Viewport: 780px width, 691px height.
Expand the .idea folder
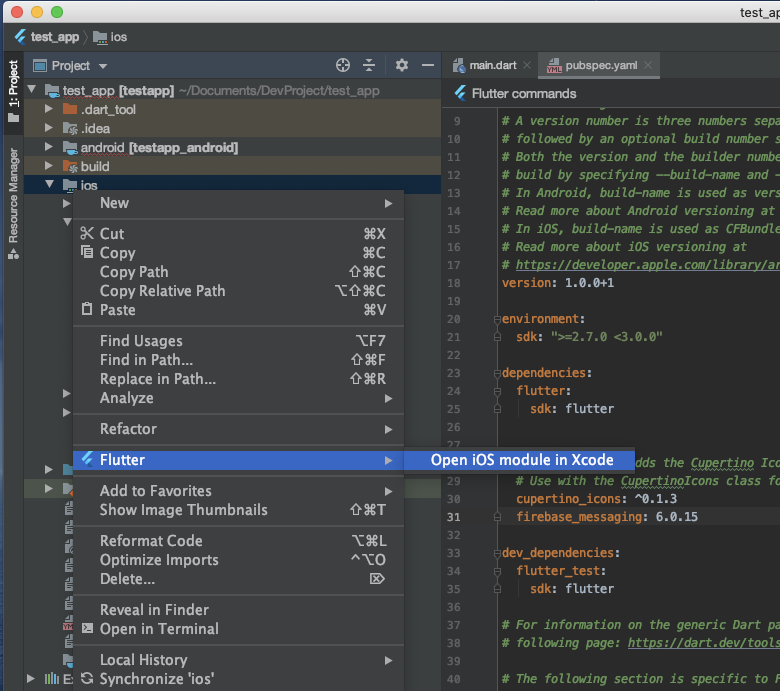[x=49, y=128]
